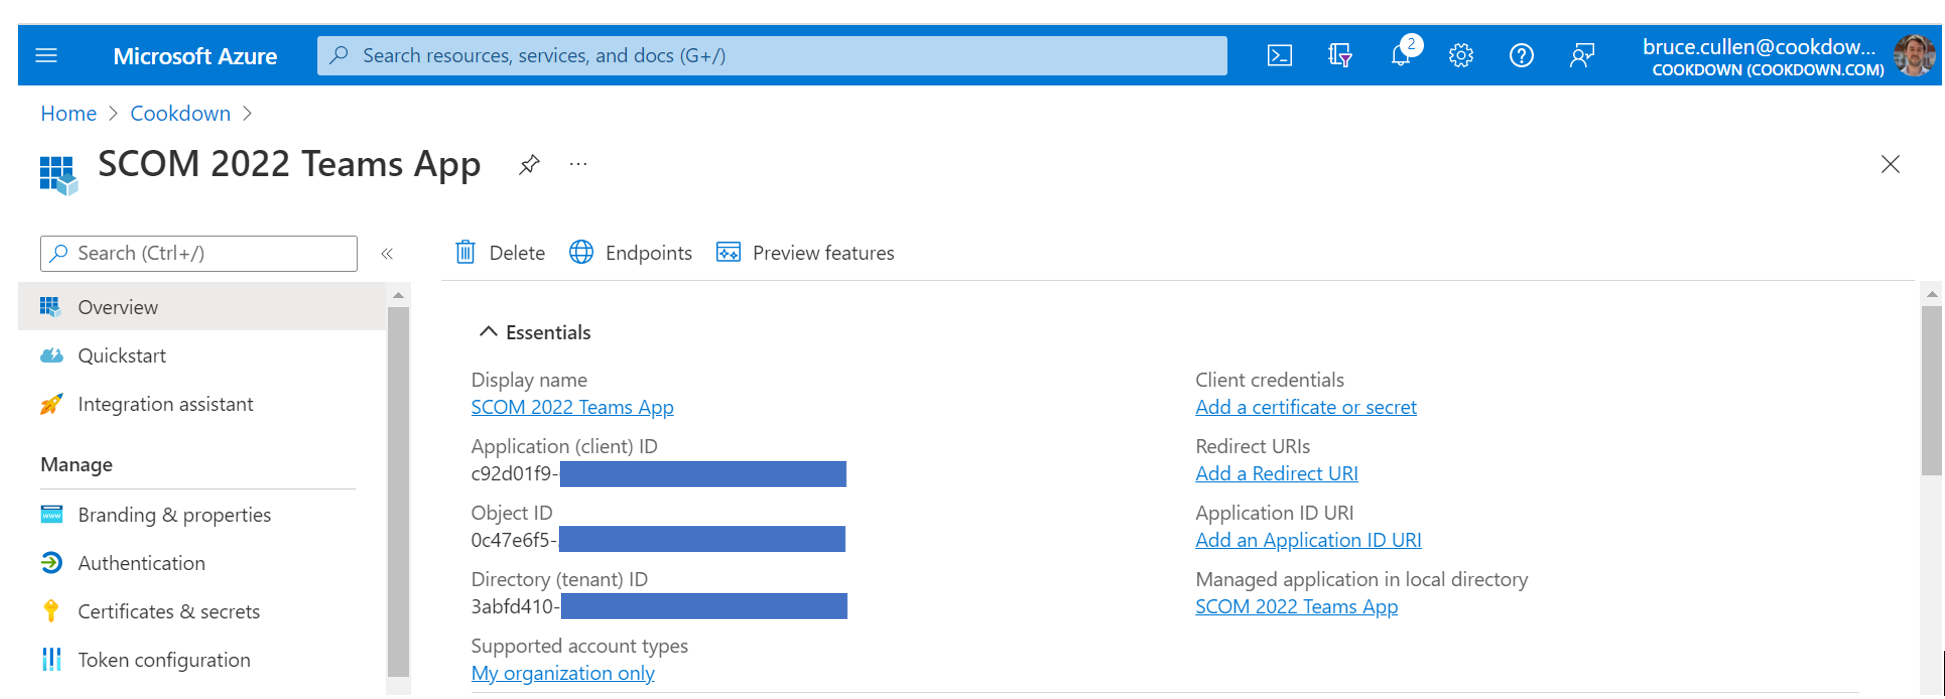Click Add an Application ID URI
1945x699 pixels.
point(1308,540)
